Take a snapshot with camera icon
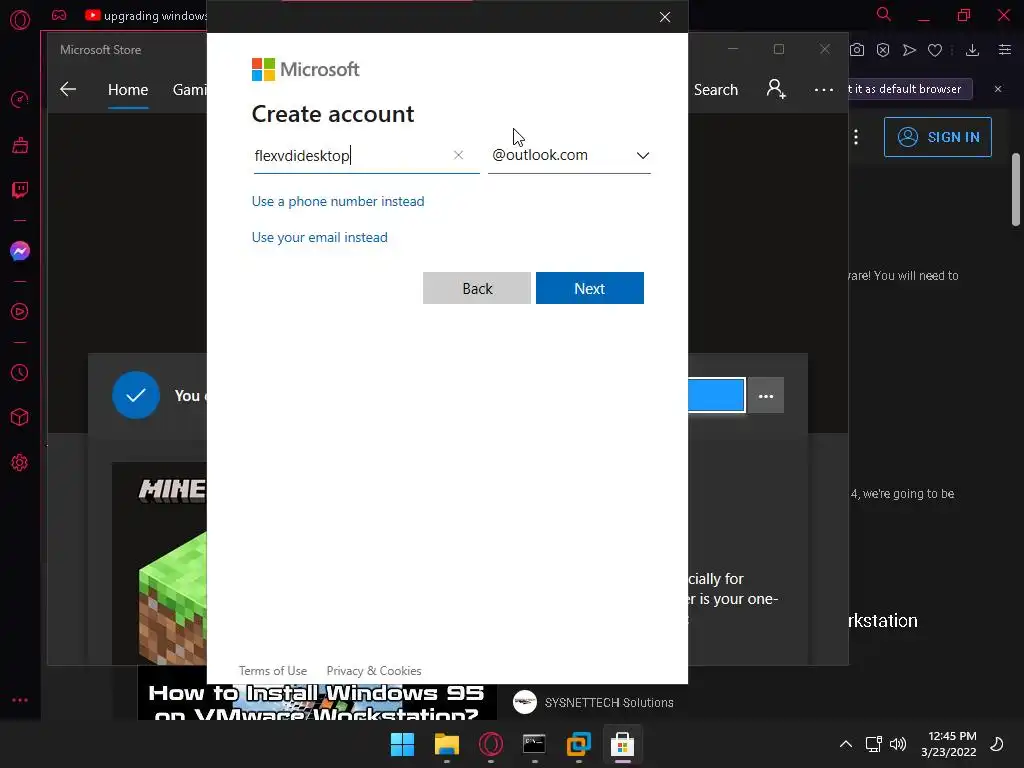Image resolution: width=1024 pixels, height=768 pixels. [857, 50]
